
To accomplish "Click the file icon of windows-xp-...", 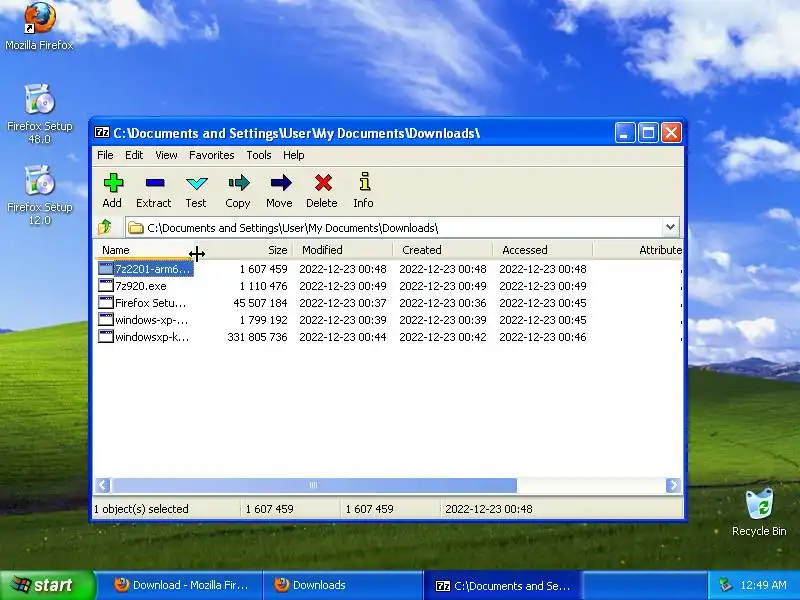I will (x=106, y=320).
